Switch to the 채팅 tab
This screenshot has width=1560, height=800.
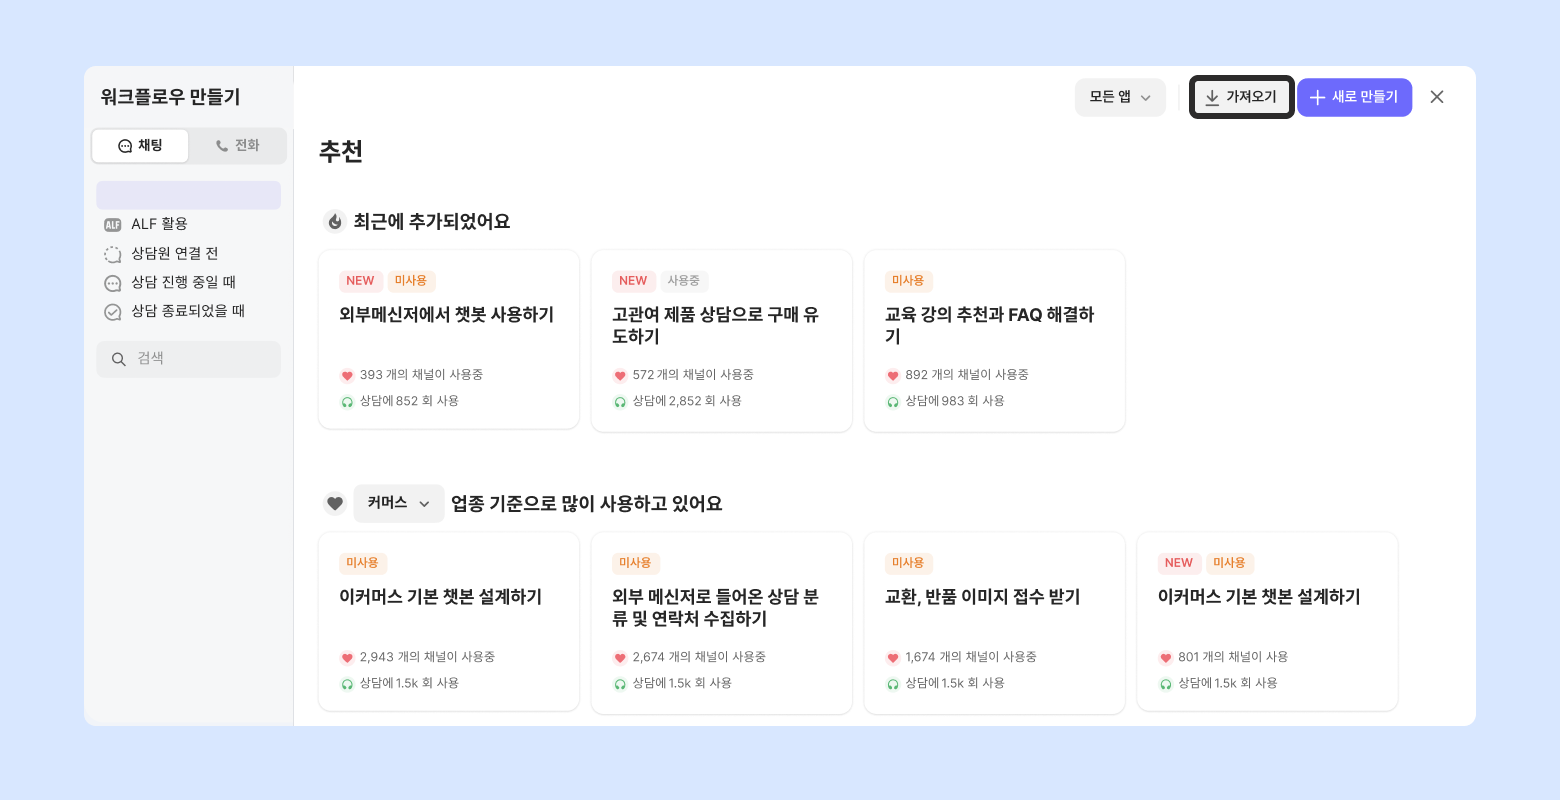pos(140,146)
